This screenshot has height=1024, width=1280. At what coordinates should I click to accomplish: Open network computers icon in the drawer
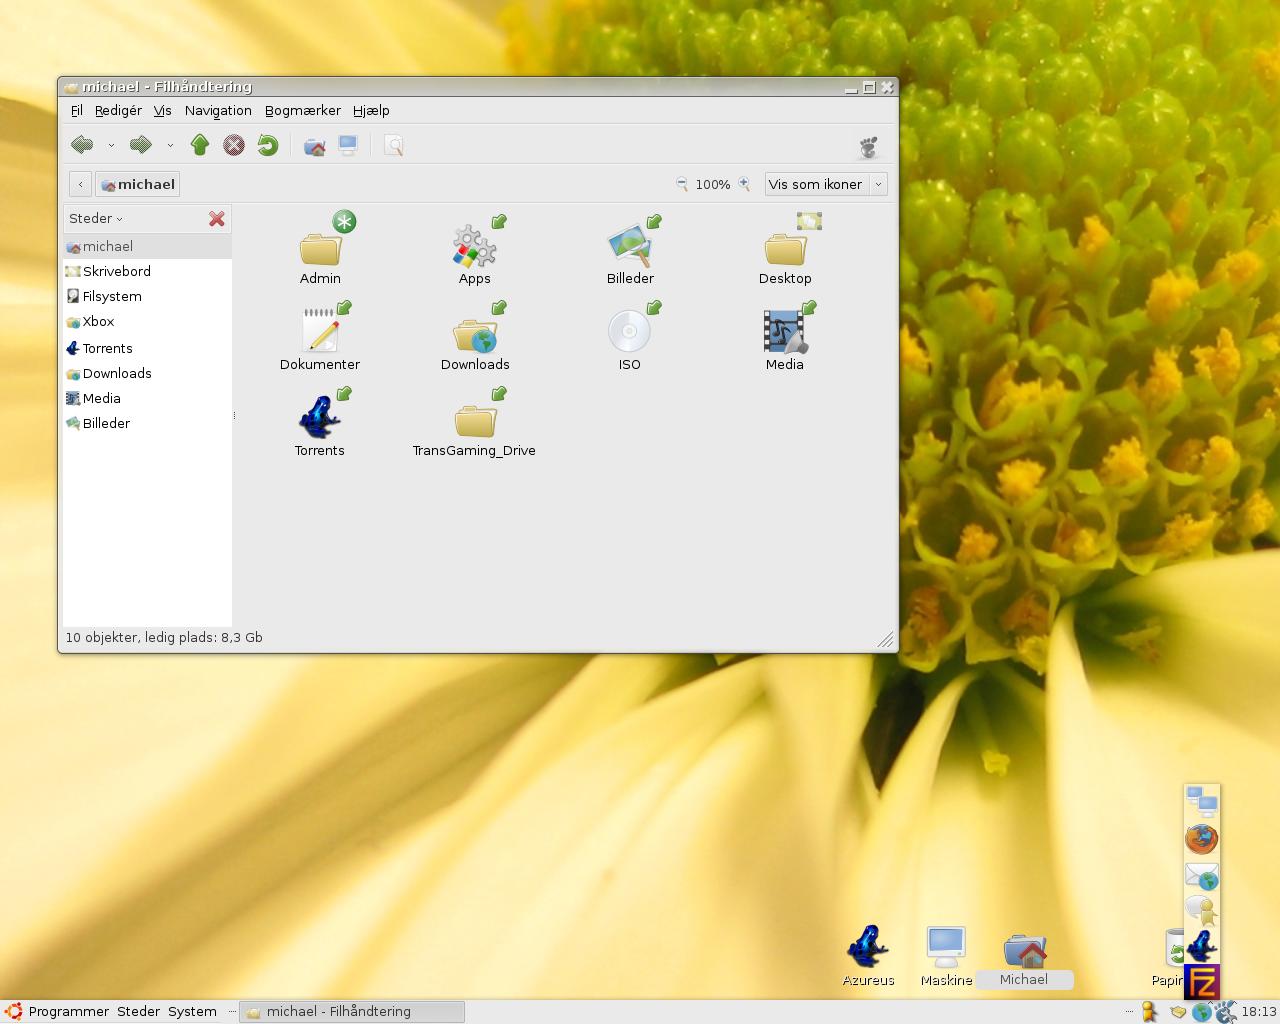pos(1202,801)
